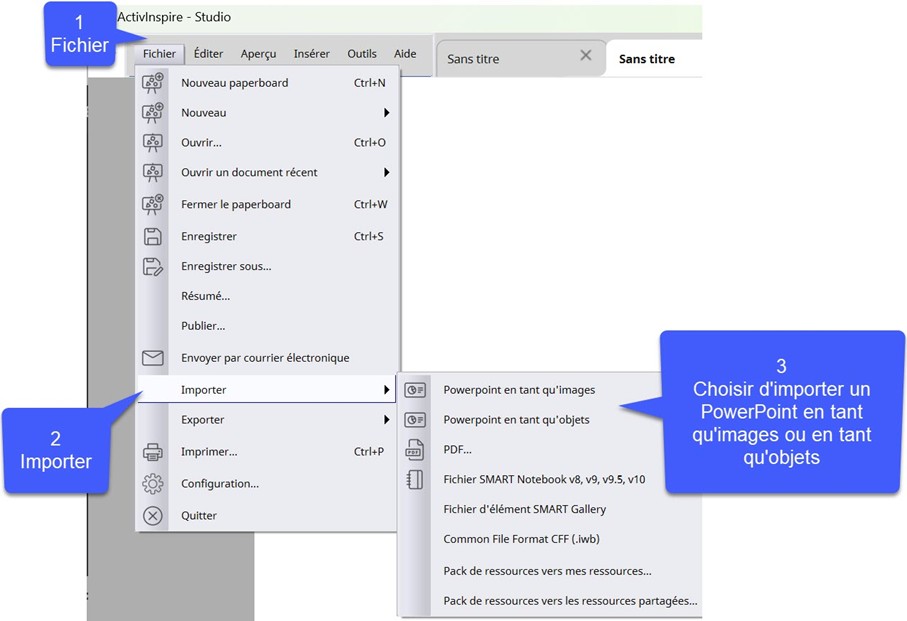Click the Enregistrer floppy disk icon
The height and width of the screenshot is (621, 907).
tap(153, 236)
